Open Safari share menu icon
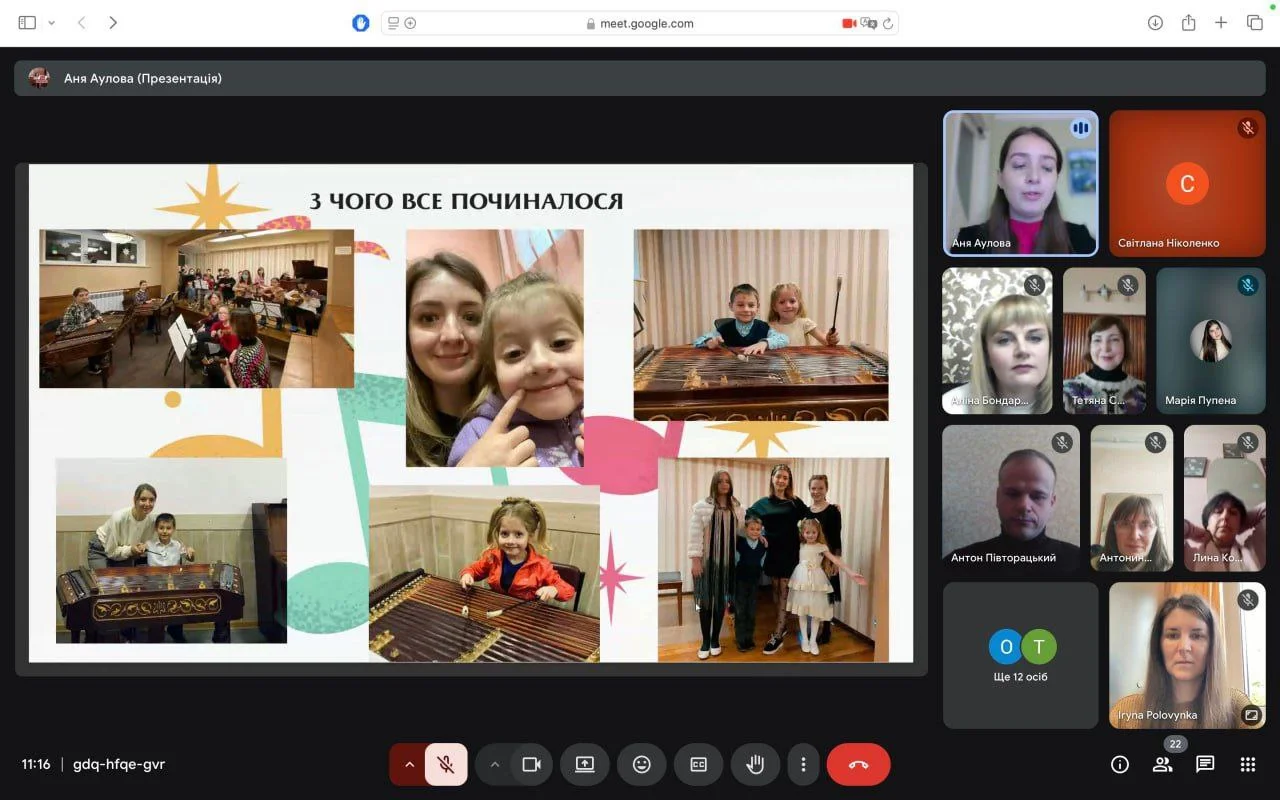This screenshot has height=800, width=1280. [x=1189, y=23]
